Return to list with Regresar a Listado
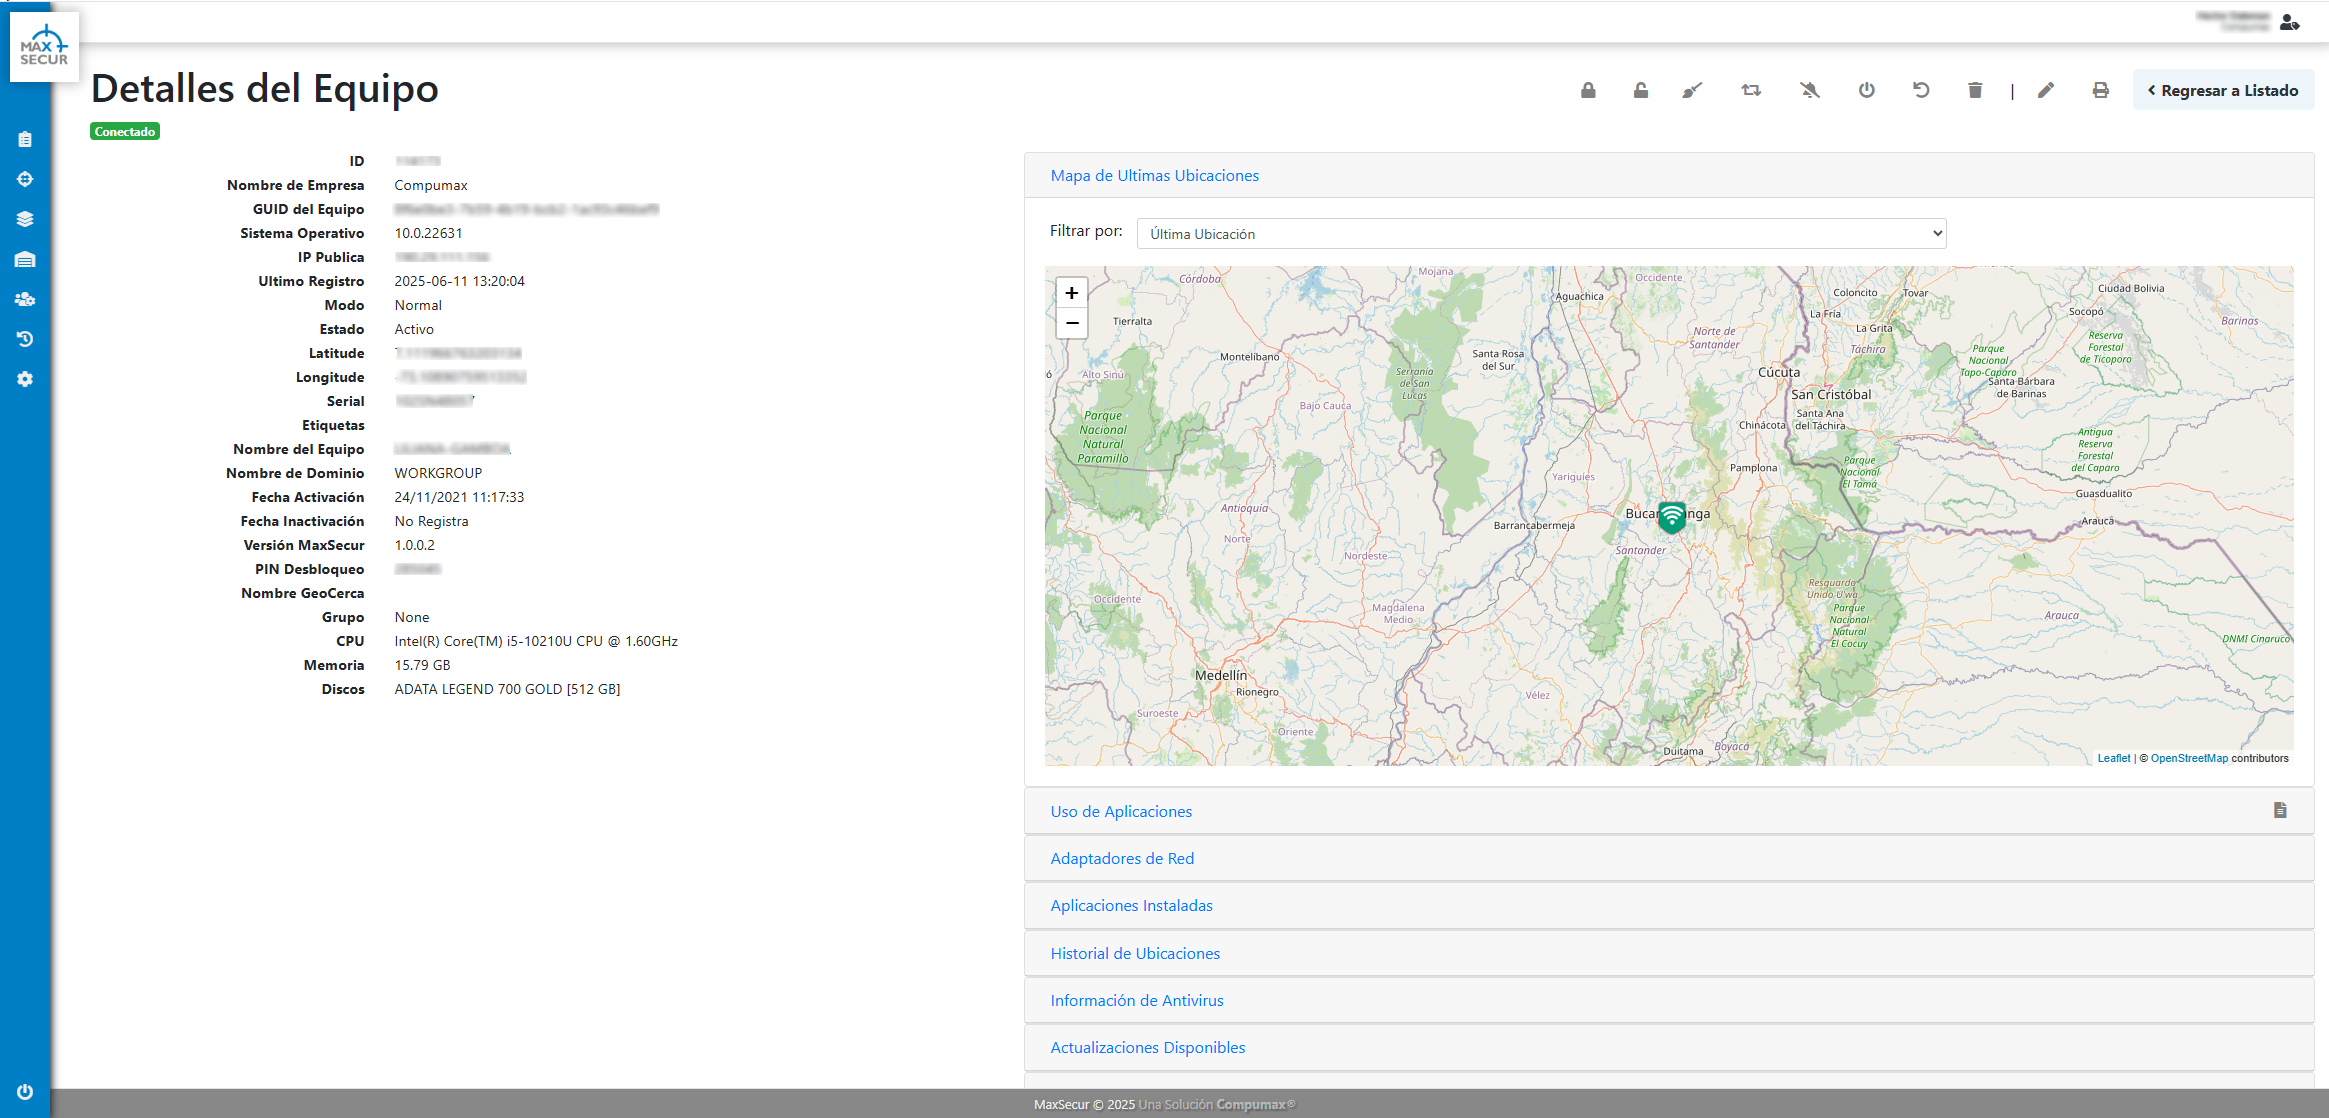 2224,90
